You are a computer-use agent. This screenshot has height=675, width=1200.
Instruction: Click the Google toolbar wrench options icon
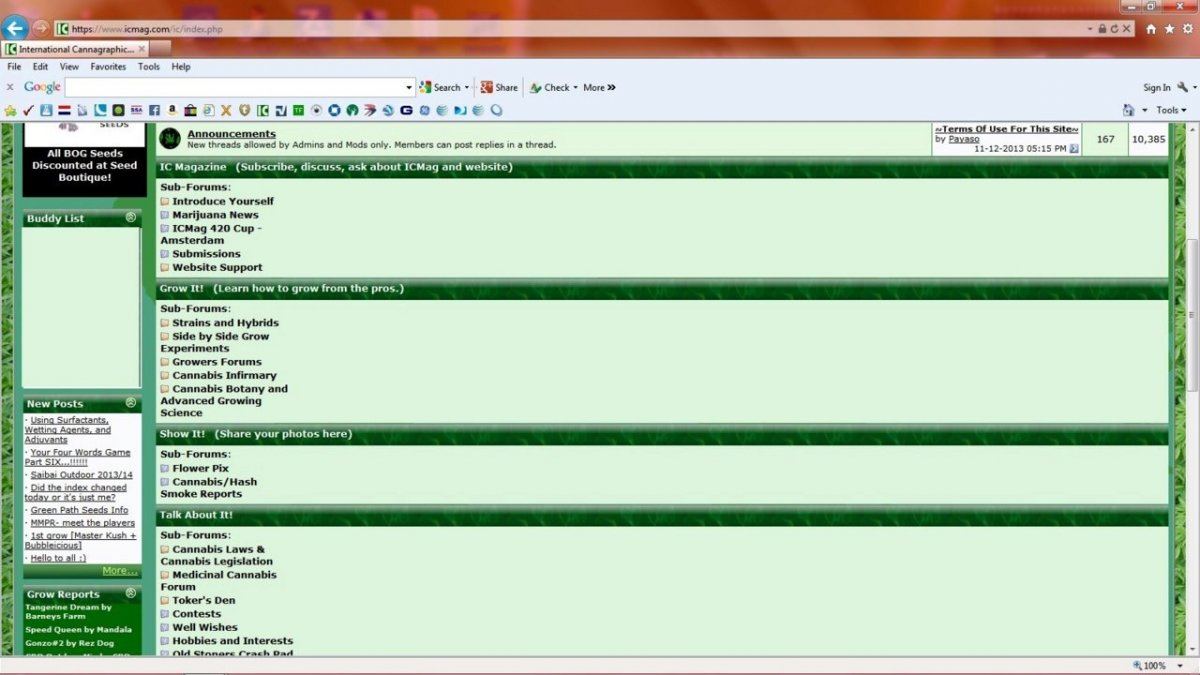point(1182,87)
